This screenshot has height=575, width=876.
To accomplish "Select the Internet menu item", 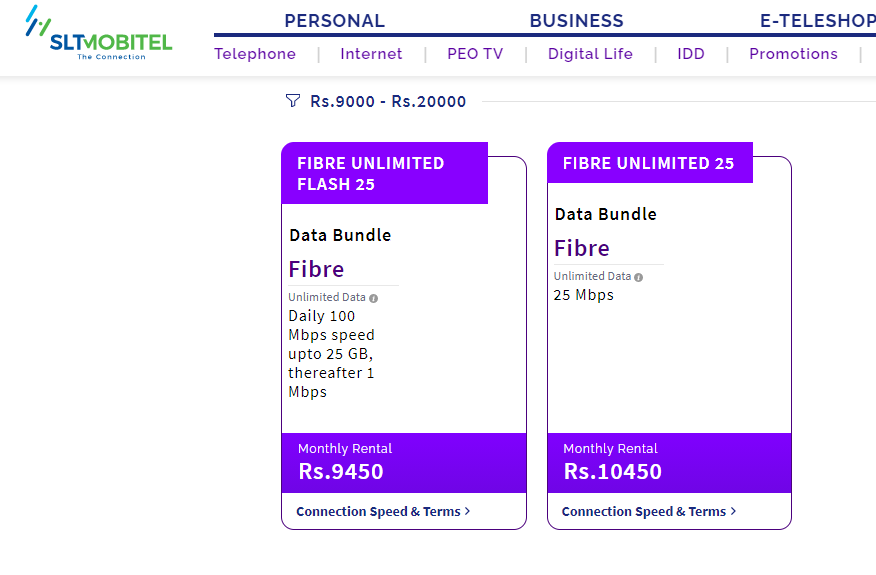I will [371, 54].
